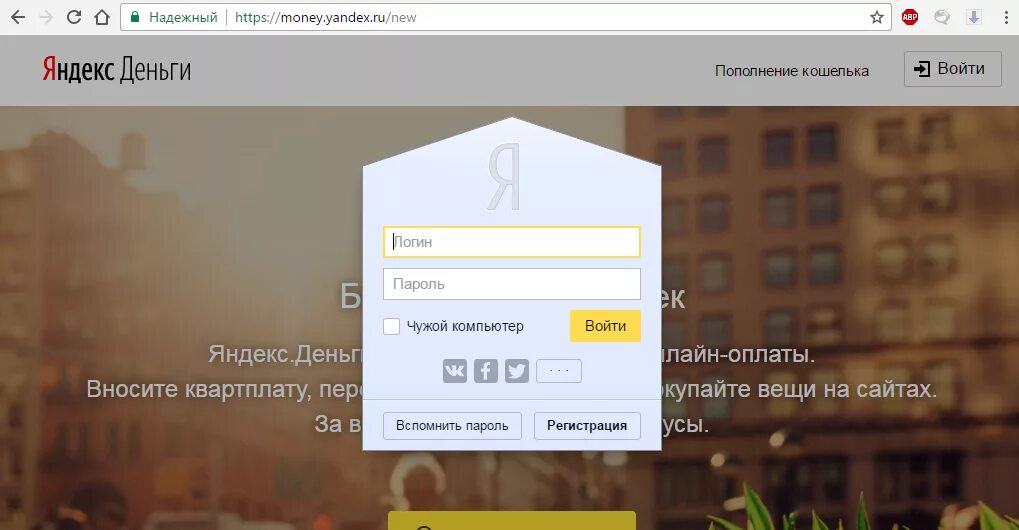Reload the page with the refresh icon
This screenshot has height=530, width=1019.
(x=74, y=18)
